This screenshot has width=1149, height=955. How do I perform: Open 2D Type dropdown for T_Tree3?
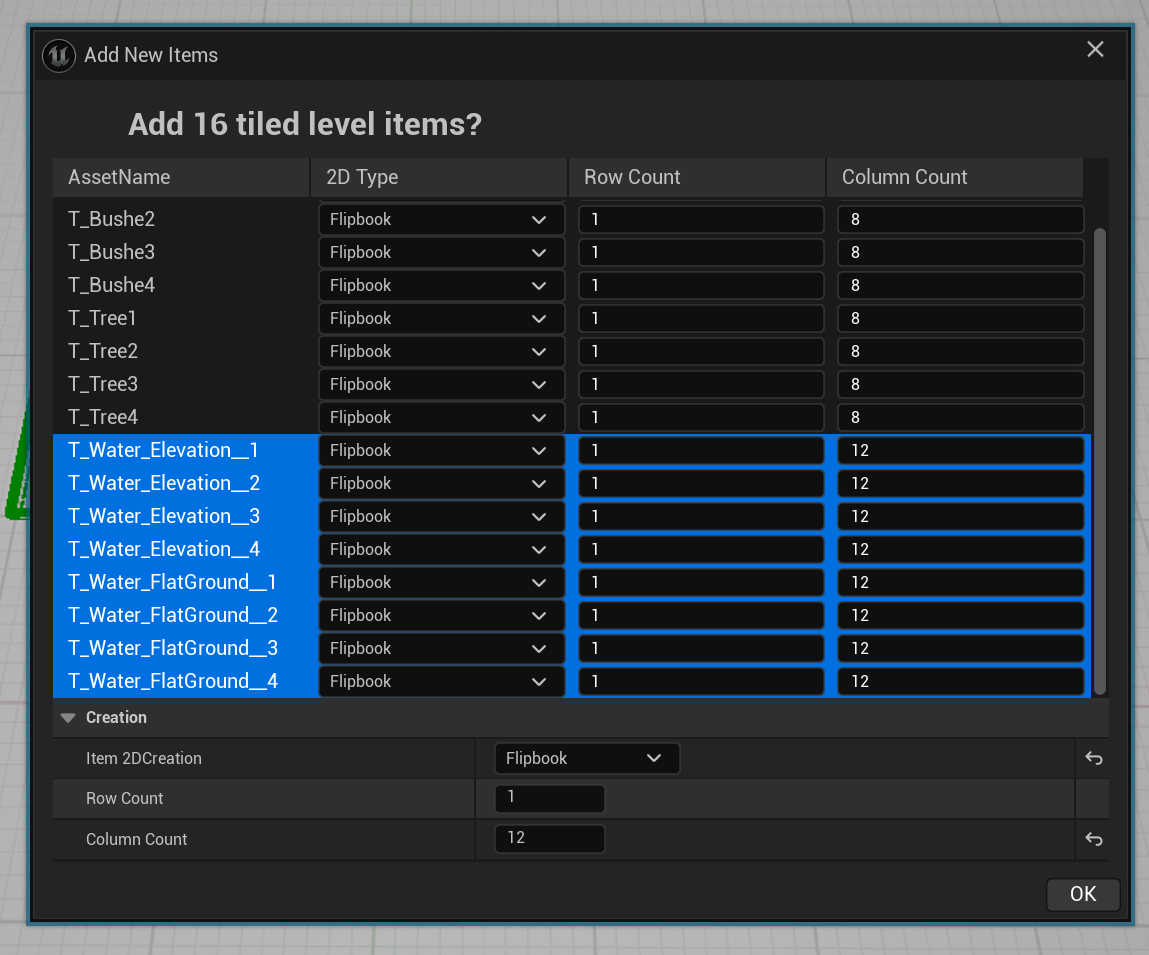[x=441, y=385]
